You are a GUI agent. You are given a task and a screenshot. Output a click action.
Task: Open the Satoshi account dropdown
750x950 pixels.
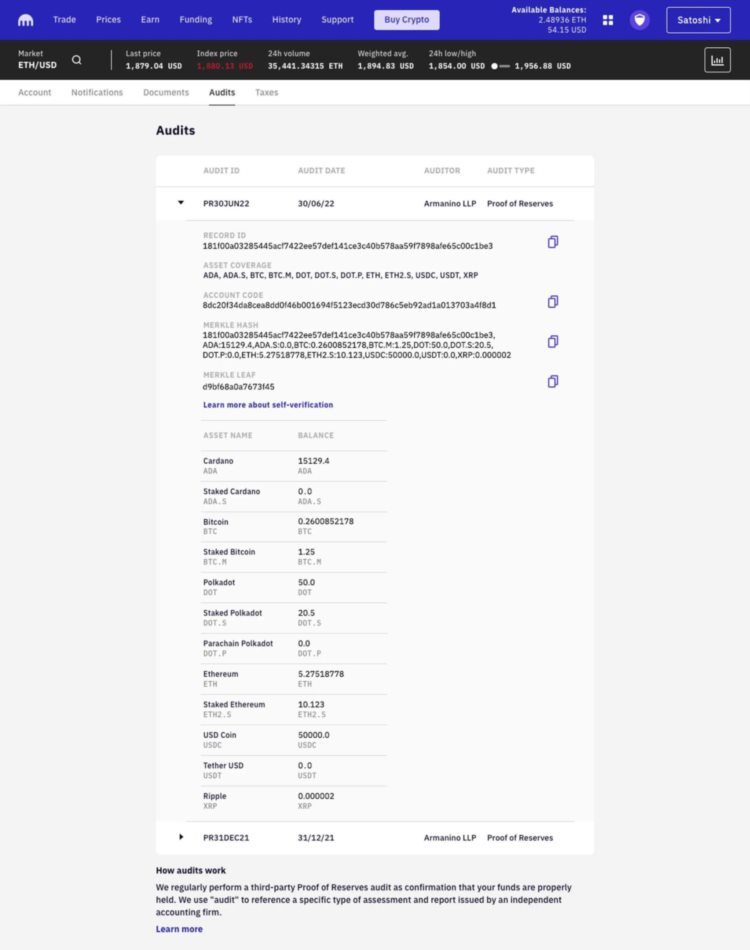(x=698, y=20)
